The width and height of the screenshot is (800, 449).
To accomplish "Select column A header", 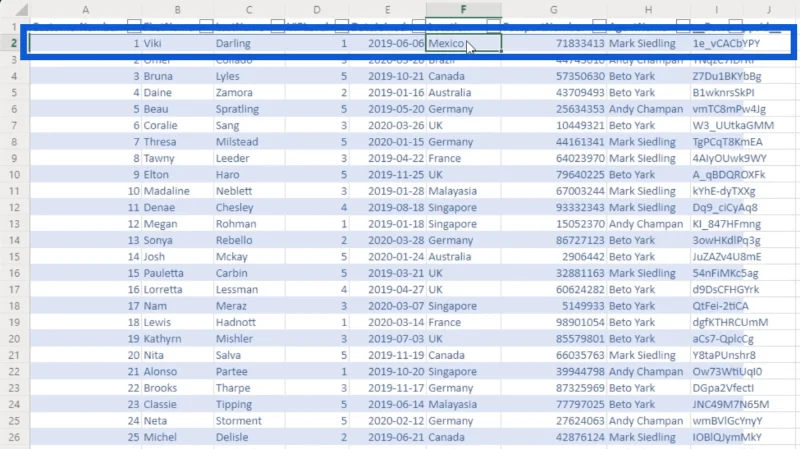I will click(x=85, y=10).
